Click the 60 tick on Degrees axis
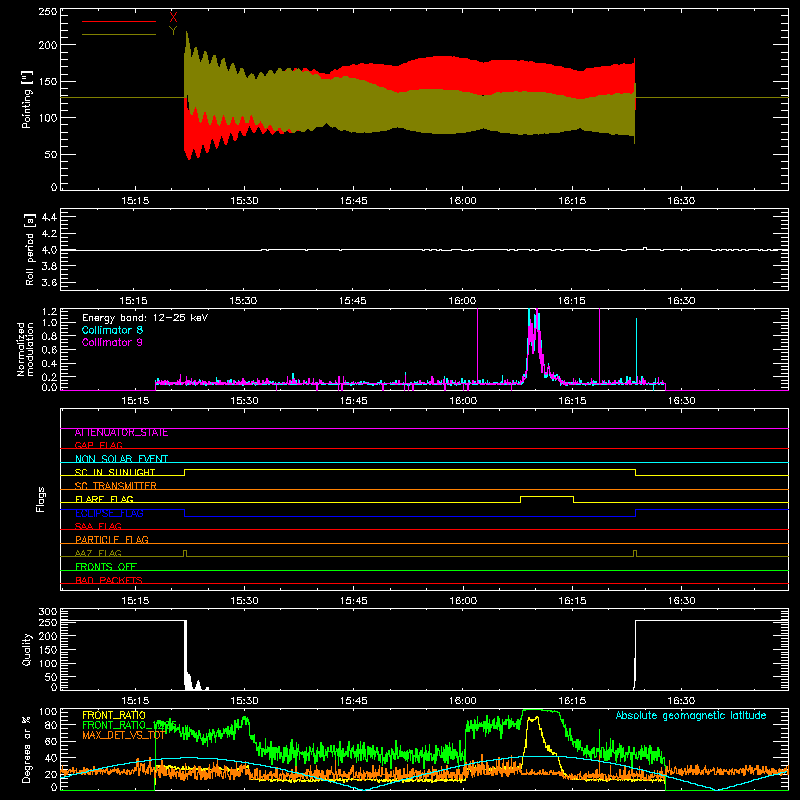The width and height of the screenshot is (800, 800). click(x=51, y=742)
